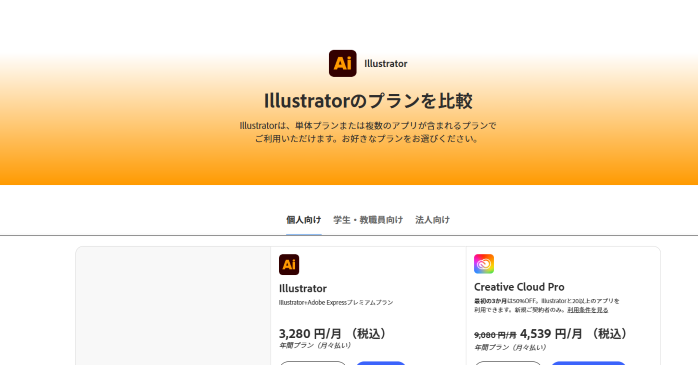Click the Illustrator logo icon in header

coord(342,63)
